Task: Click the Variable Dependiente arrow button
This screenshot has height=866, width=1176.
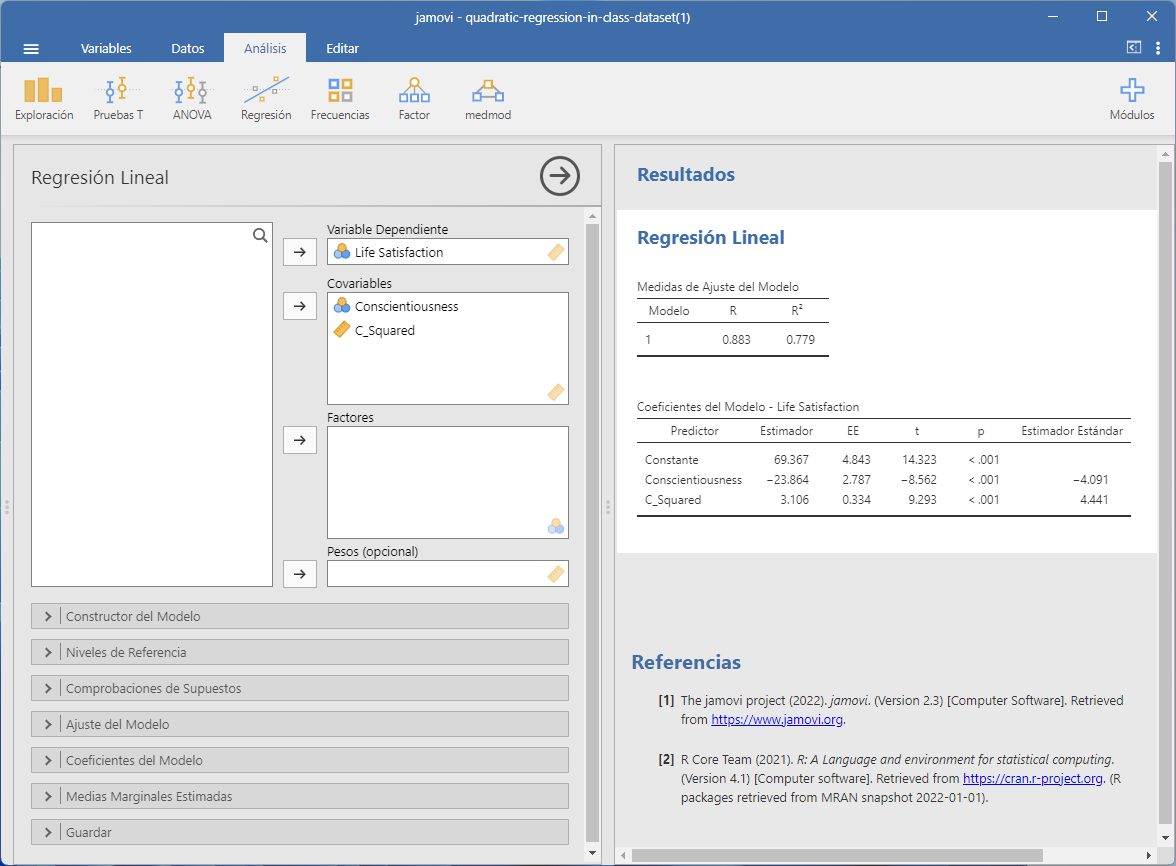Action: (x=300, y=252)
